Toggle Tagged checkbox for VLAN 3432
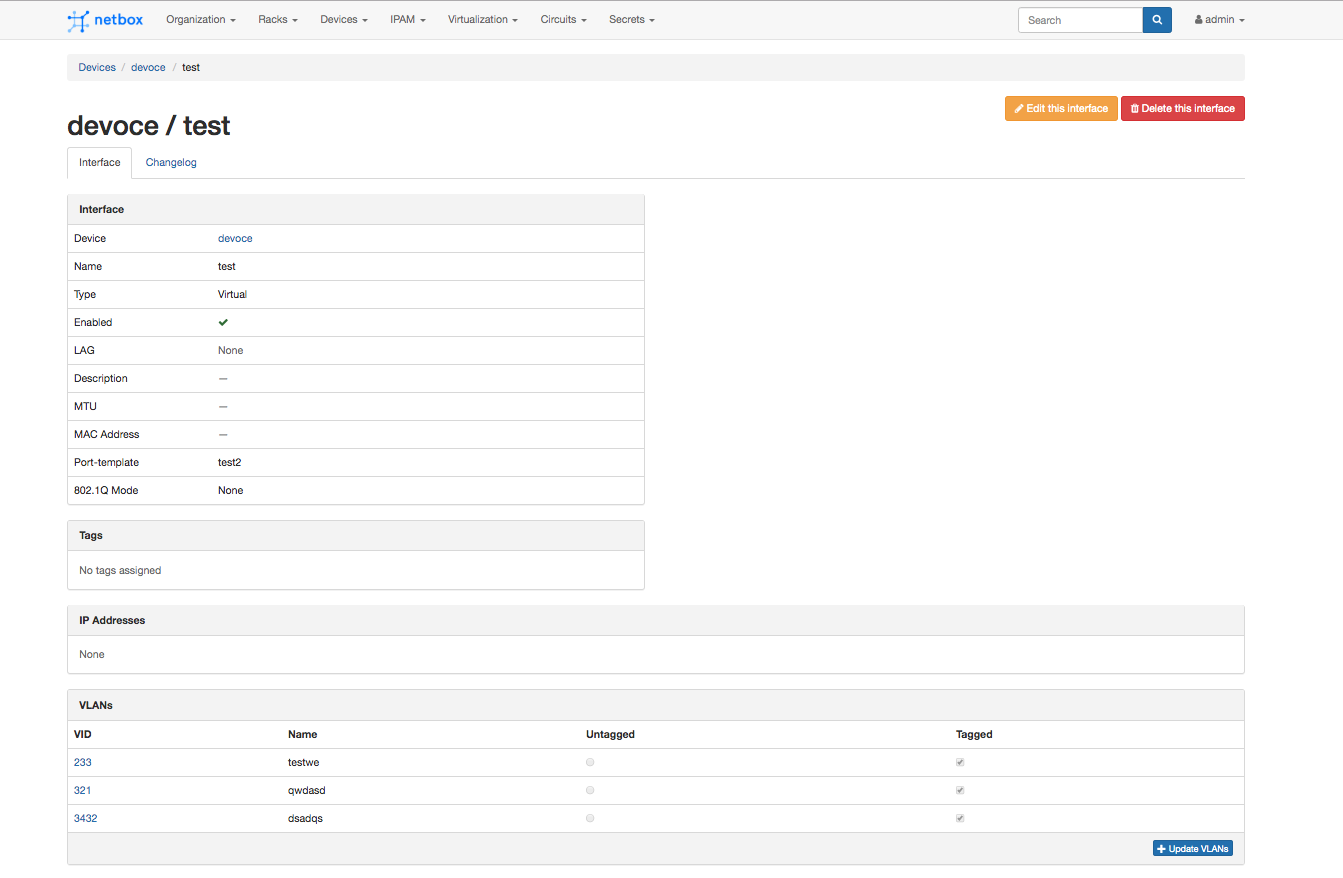 960,818
